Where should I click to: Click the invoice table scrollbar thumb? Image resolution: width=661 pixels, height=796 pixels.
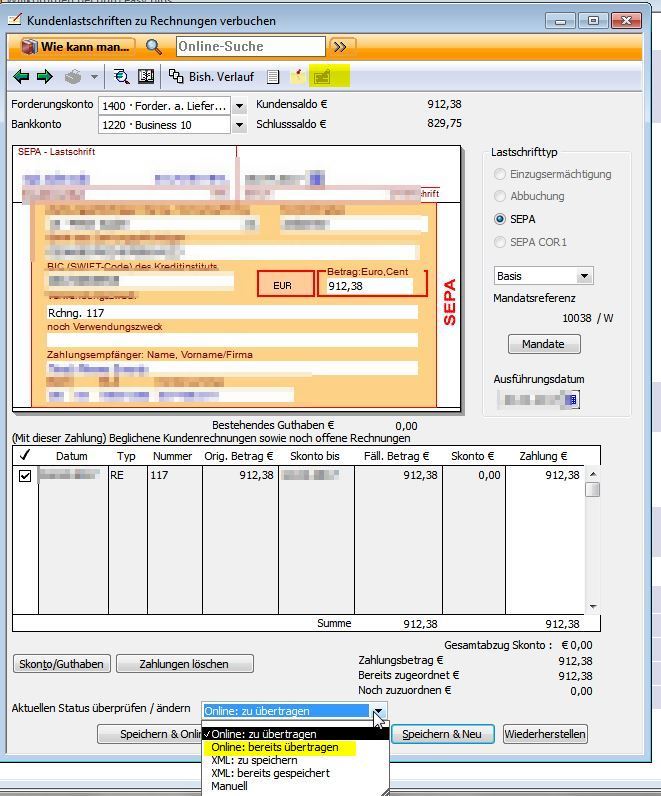(592, 489)
